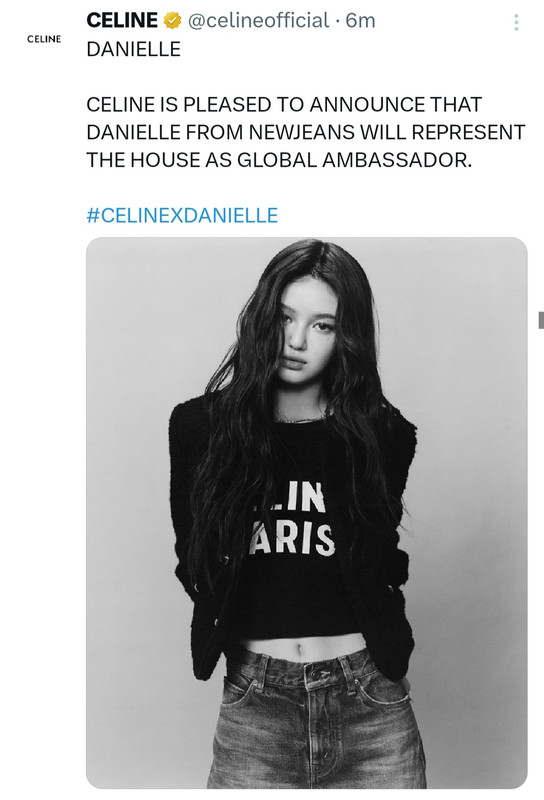Open the CELINE profile avatar
Viewport: 544px width, 800px height.
point(44,39)
